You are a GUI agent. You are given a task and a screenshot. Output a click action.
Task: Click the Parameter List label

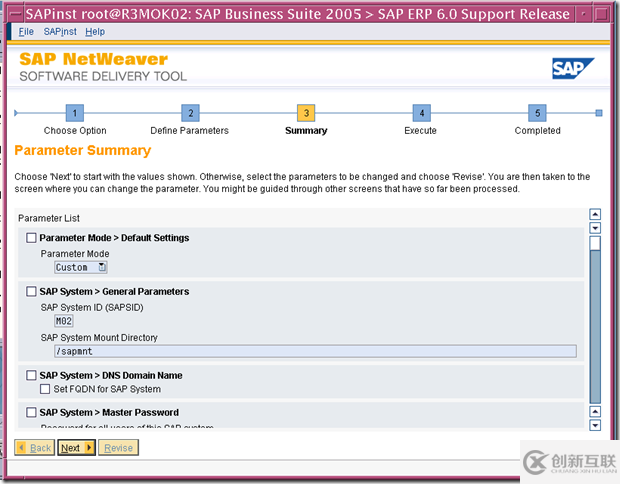[x=49, y=218]
